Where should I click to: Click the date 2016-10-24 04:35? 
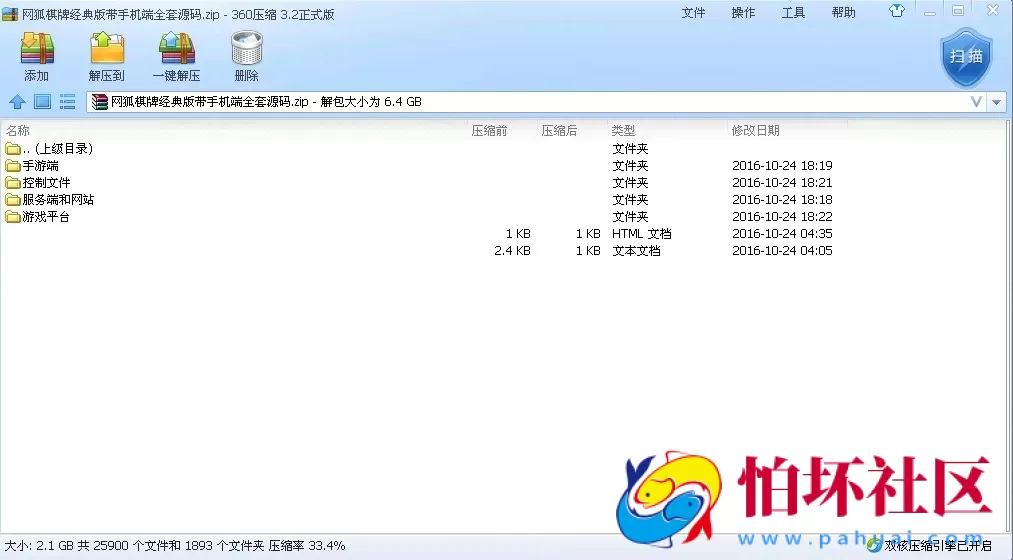tap(782, 234)
